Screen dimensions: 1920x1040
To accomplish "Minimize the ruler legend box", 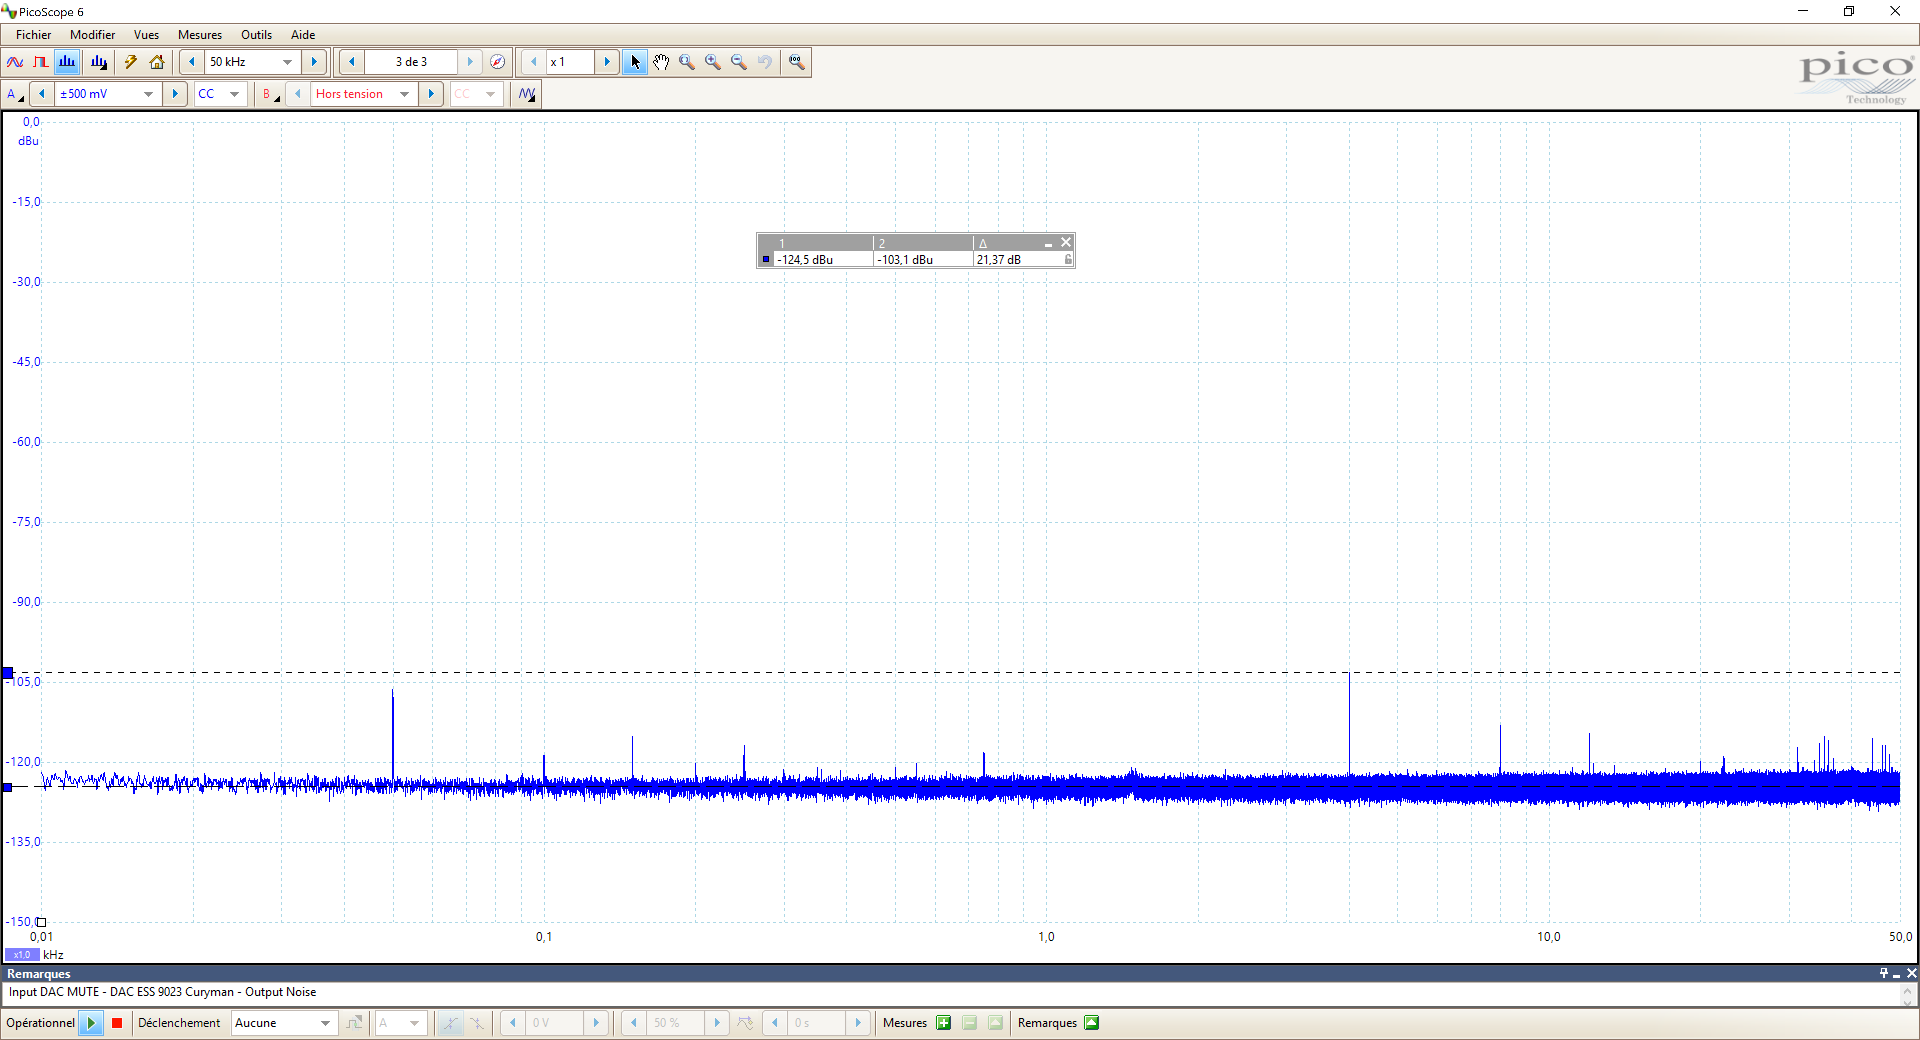I will point(1048,243).
